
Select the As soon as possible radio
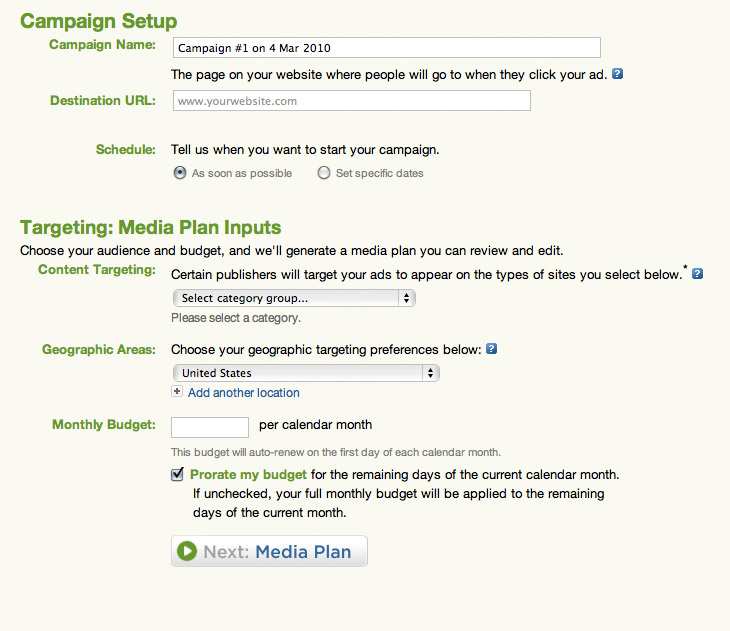[180, 173]
